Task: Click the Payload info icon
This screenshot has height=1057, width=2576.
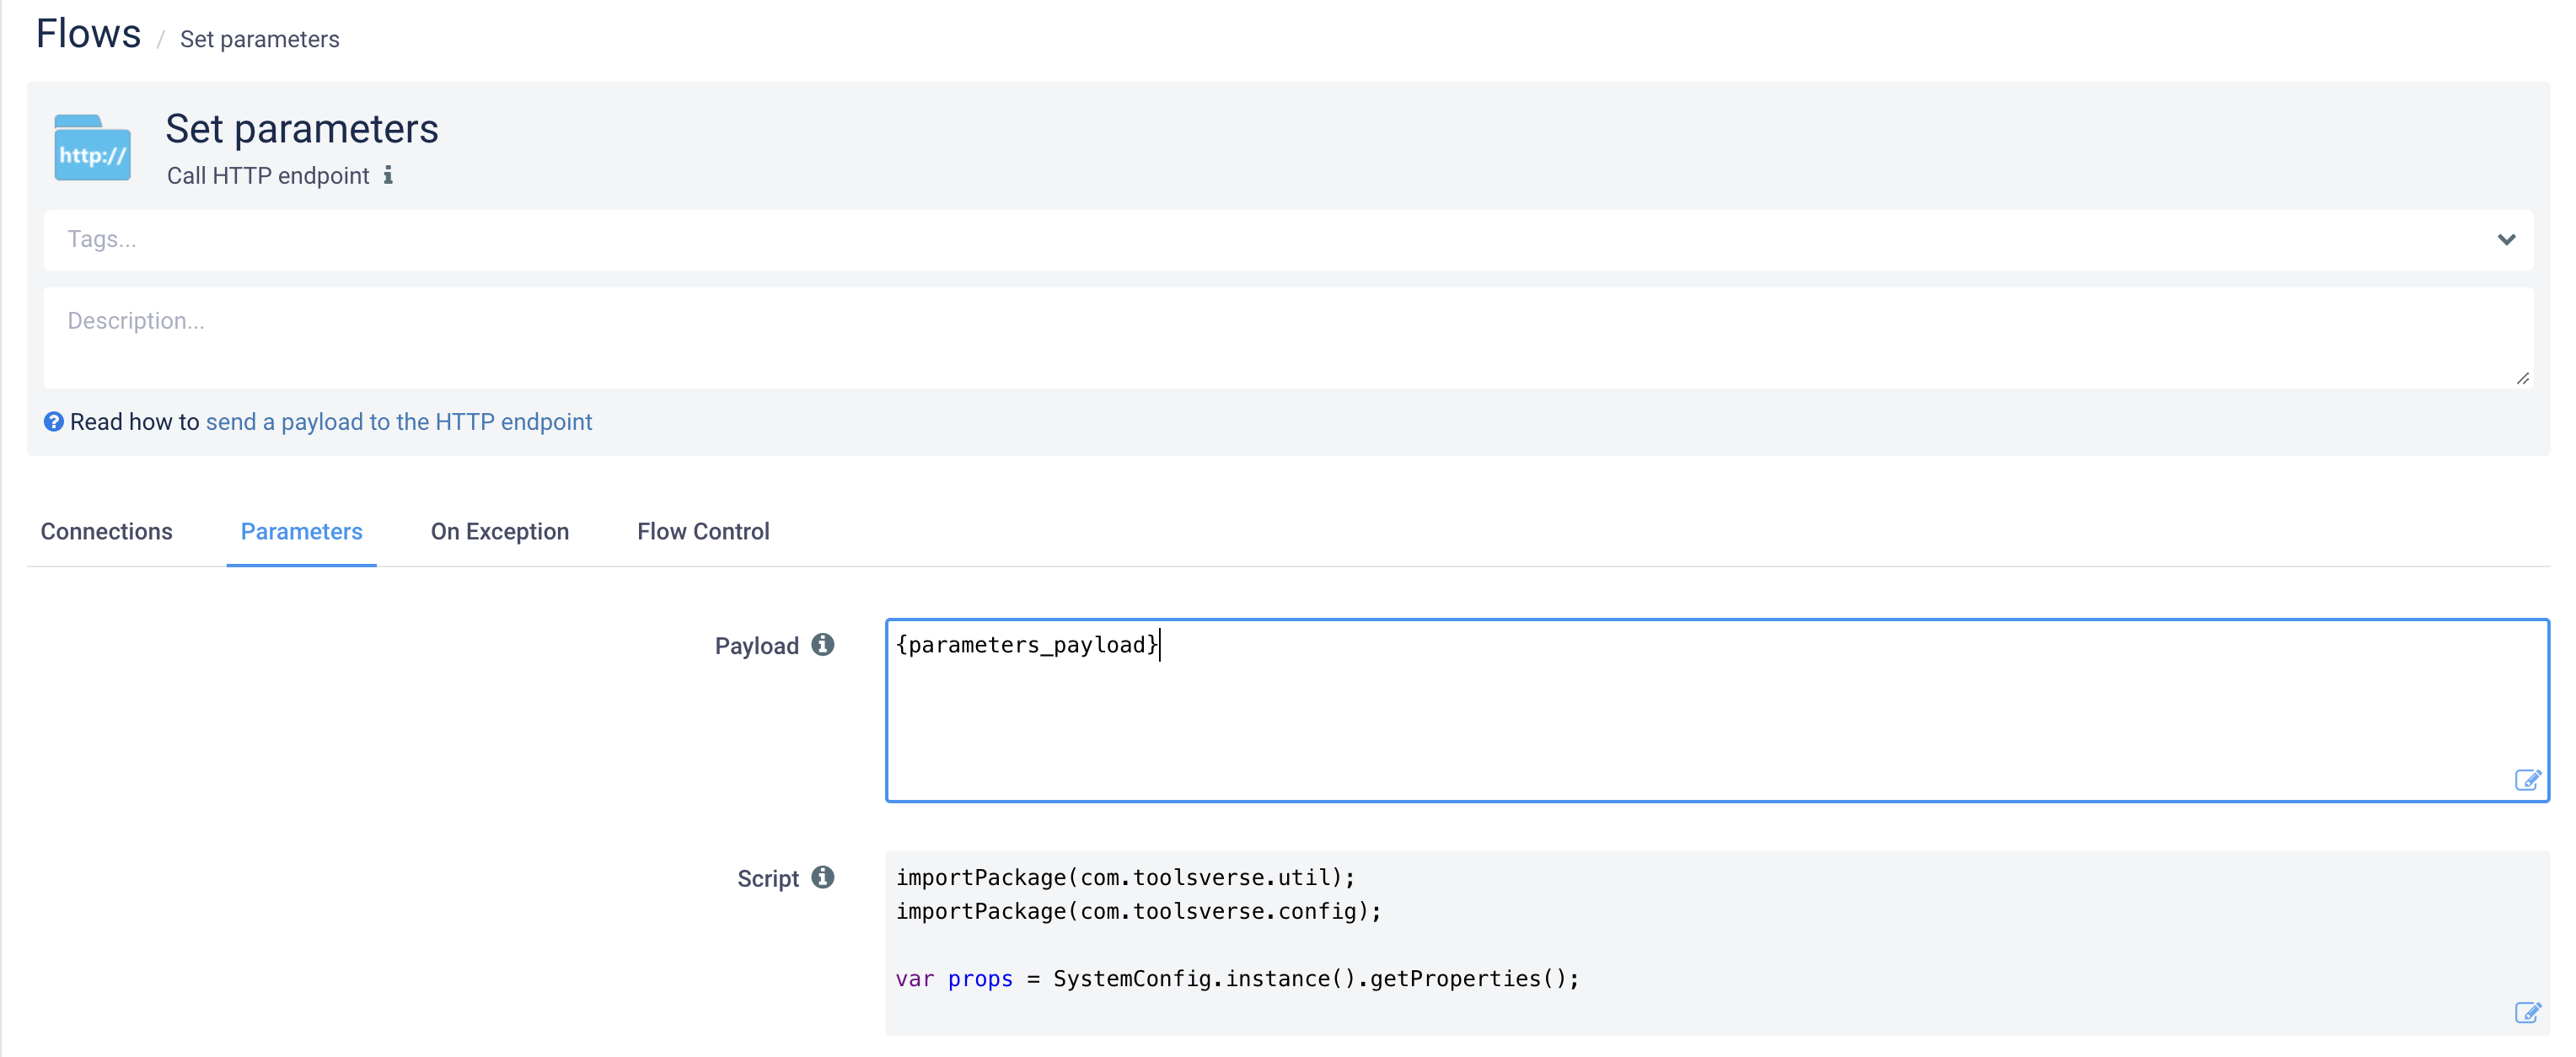Action: click(822, 645)
